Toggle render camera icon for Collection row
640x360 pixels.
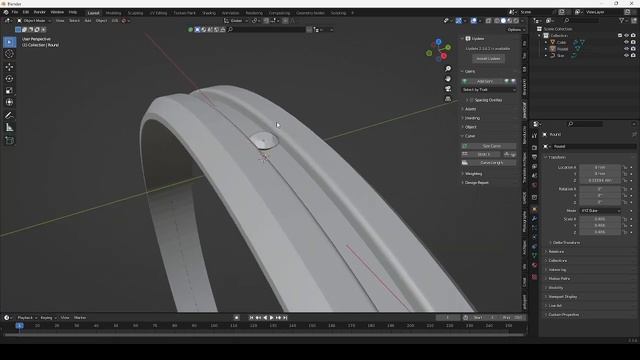pyautogui.click(x=633, y=36)
